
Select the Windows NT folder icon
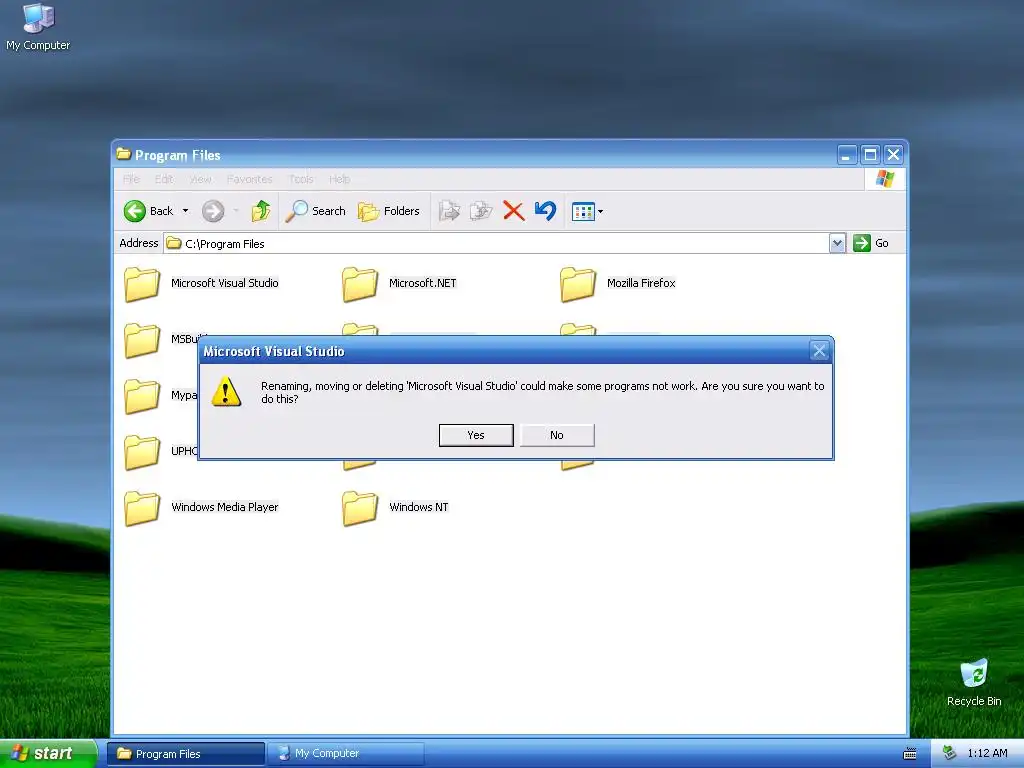click(x=360, y=508)
